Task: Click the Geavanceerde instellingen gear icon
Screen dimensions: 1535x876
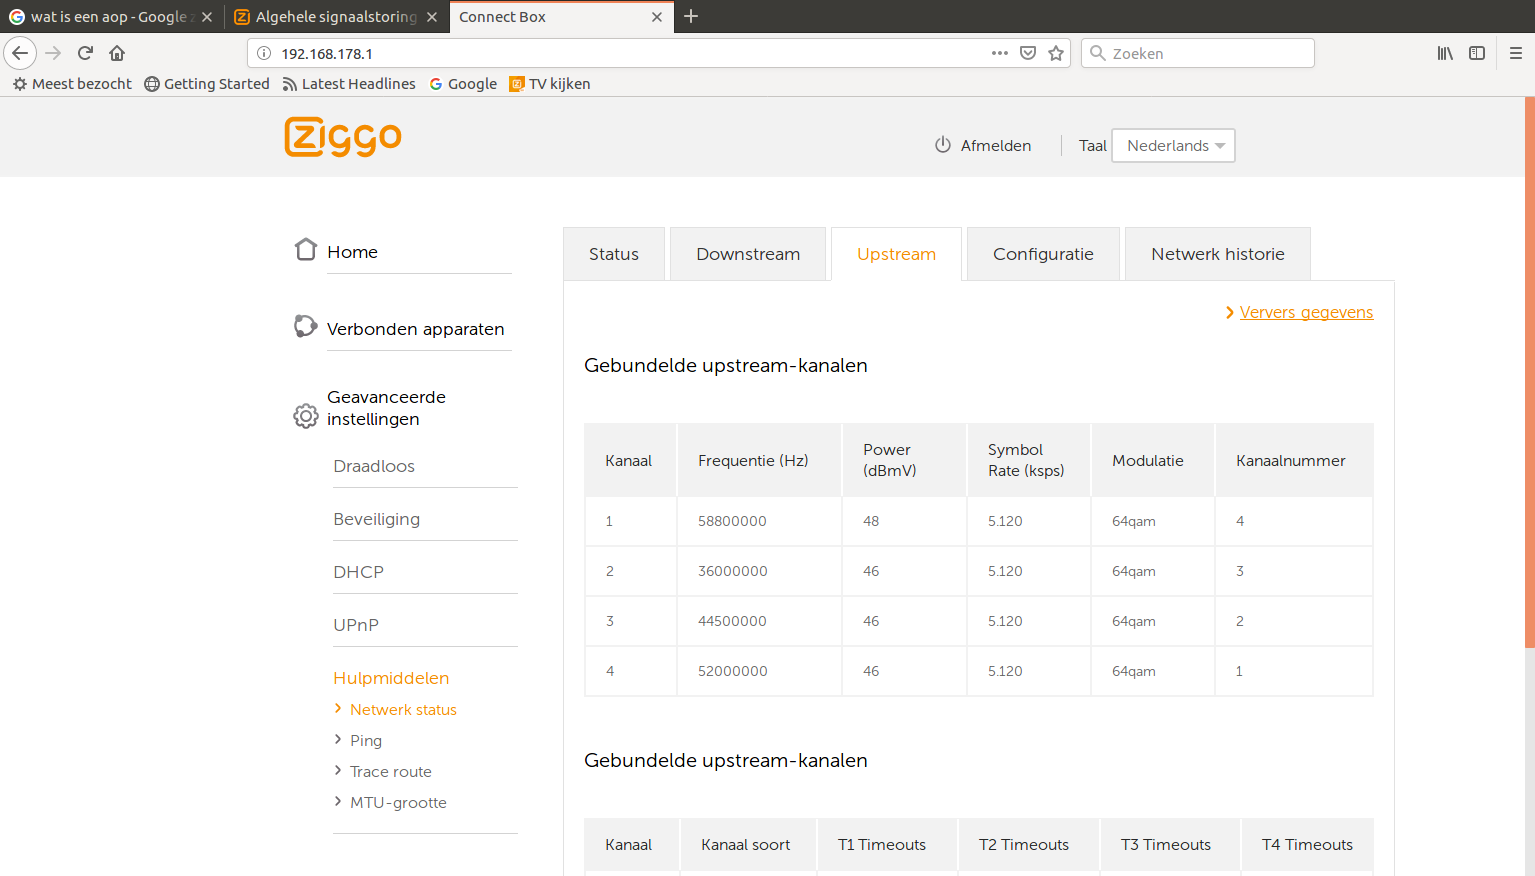Action: 306,415
